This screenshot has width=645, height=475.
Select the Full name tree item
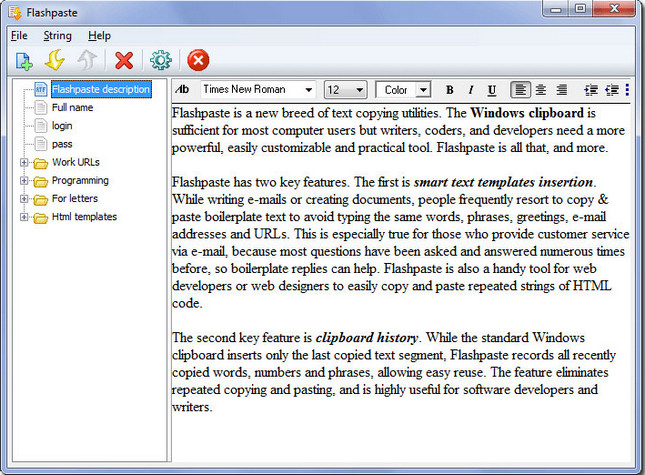[x=73, y=107]
